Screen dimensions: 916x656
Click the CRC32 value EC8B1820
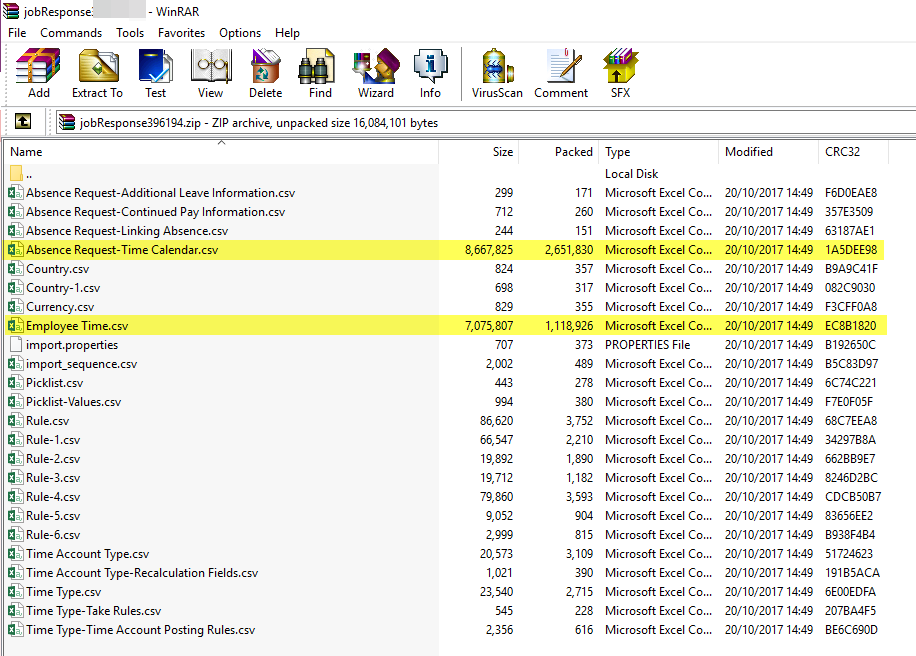point(851,326)
